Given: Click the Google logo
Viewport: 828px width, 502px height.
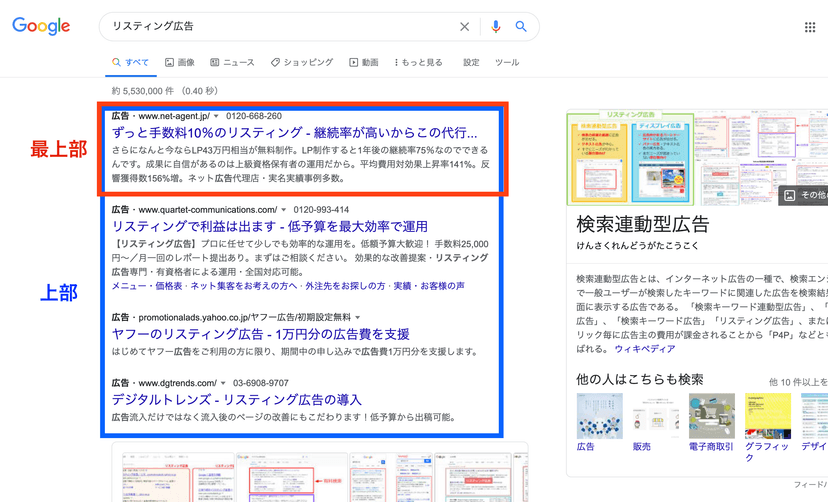Looking at the screenshot, I should tap(41, 26).
